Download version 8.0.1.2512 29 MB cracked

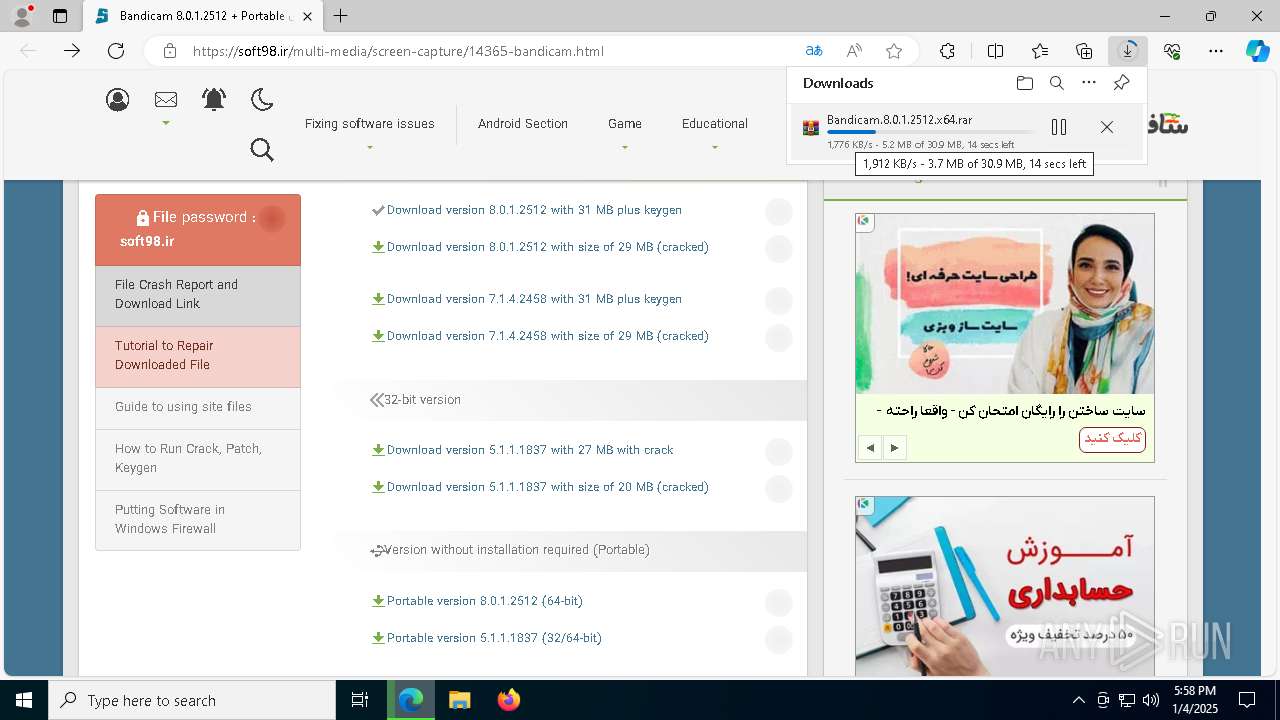click(x=547, y=247)
